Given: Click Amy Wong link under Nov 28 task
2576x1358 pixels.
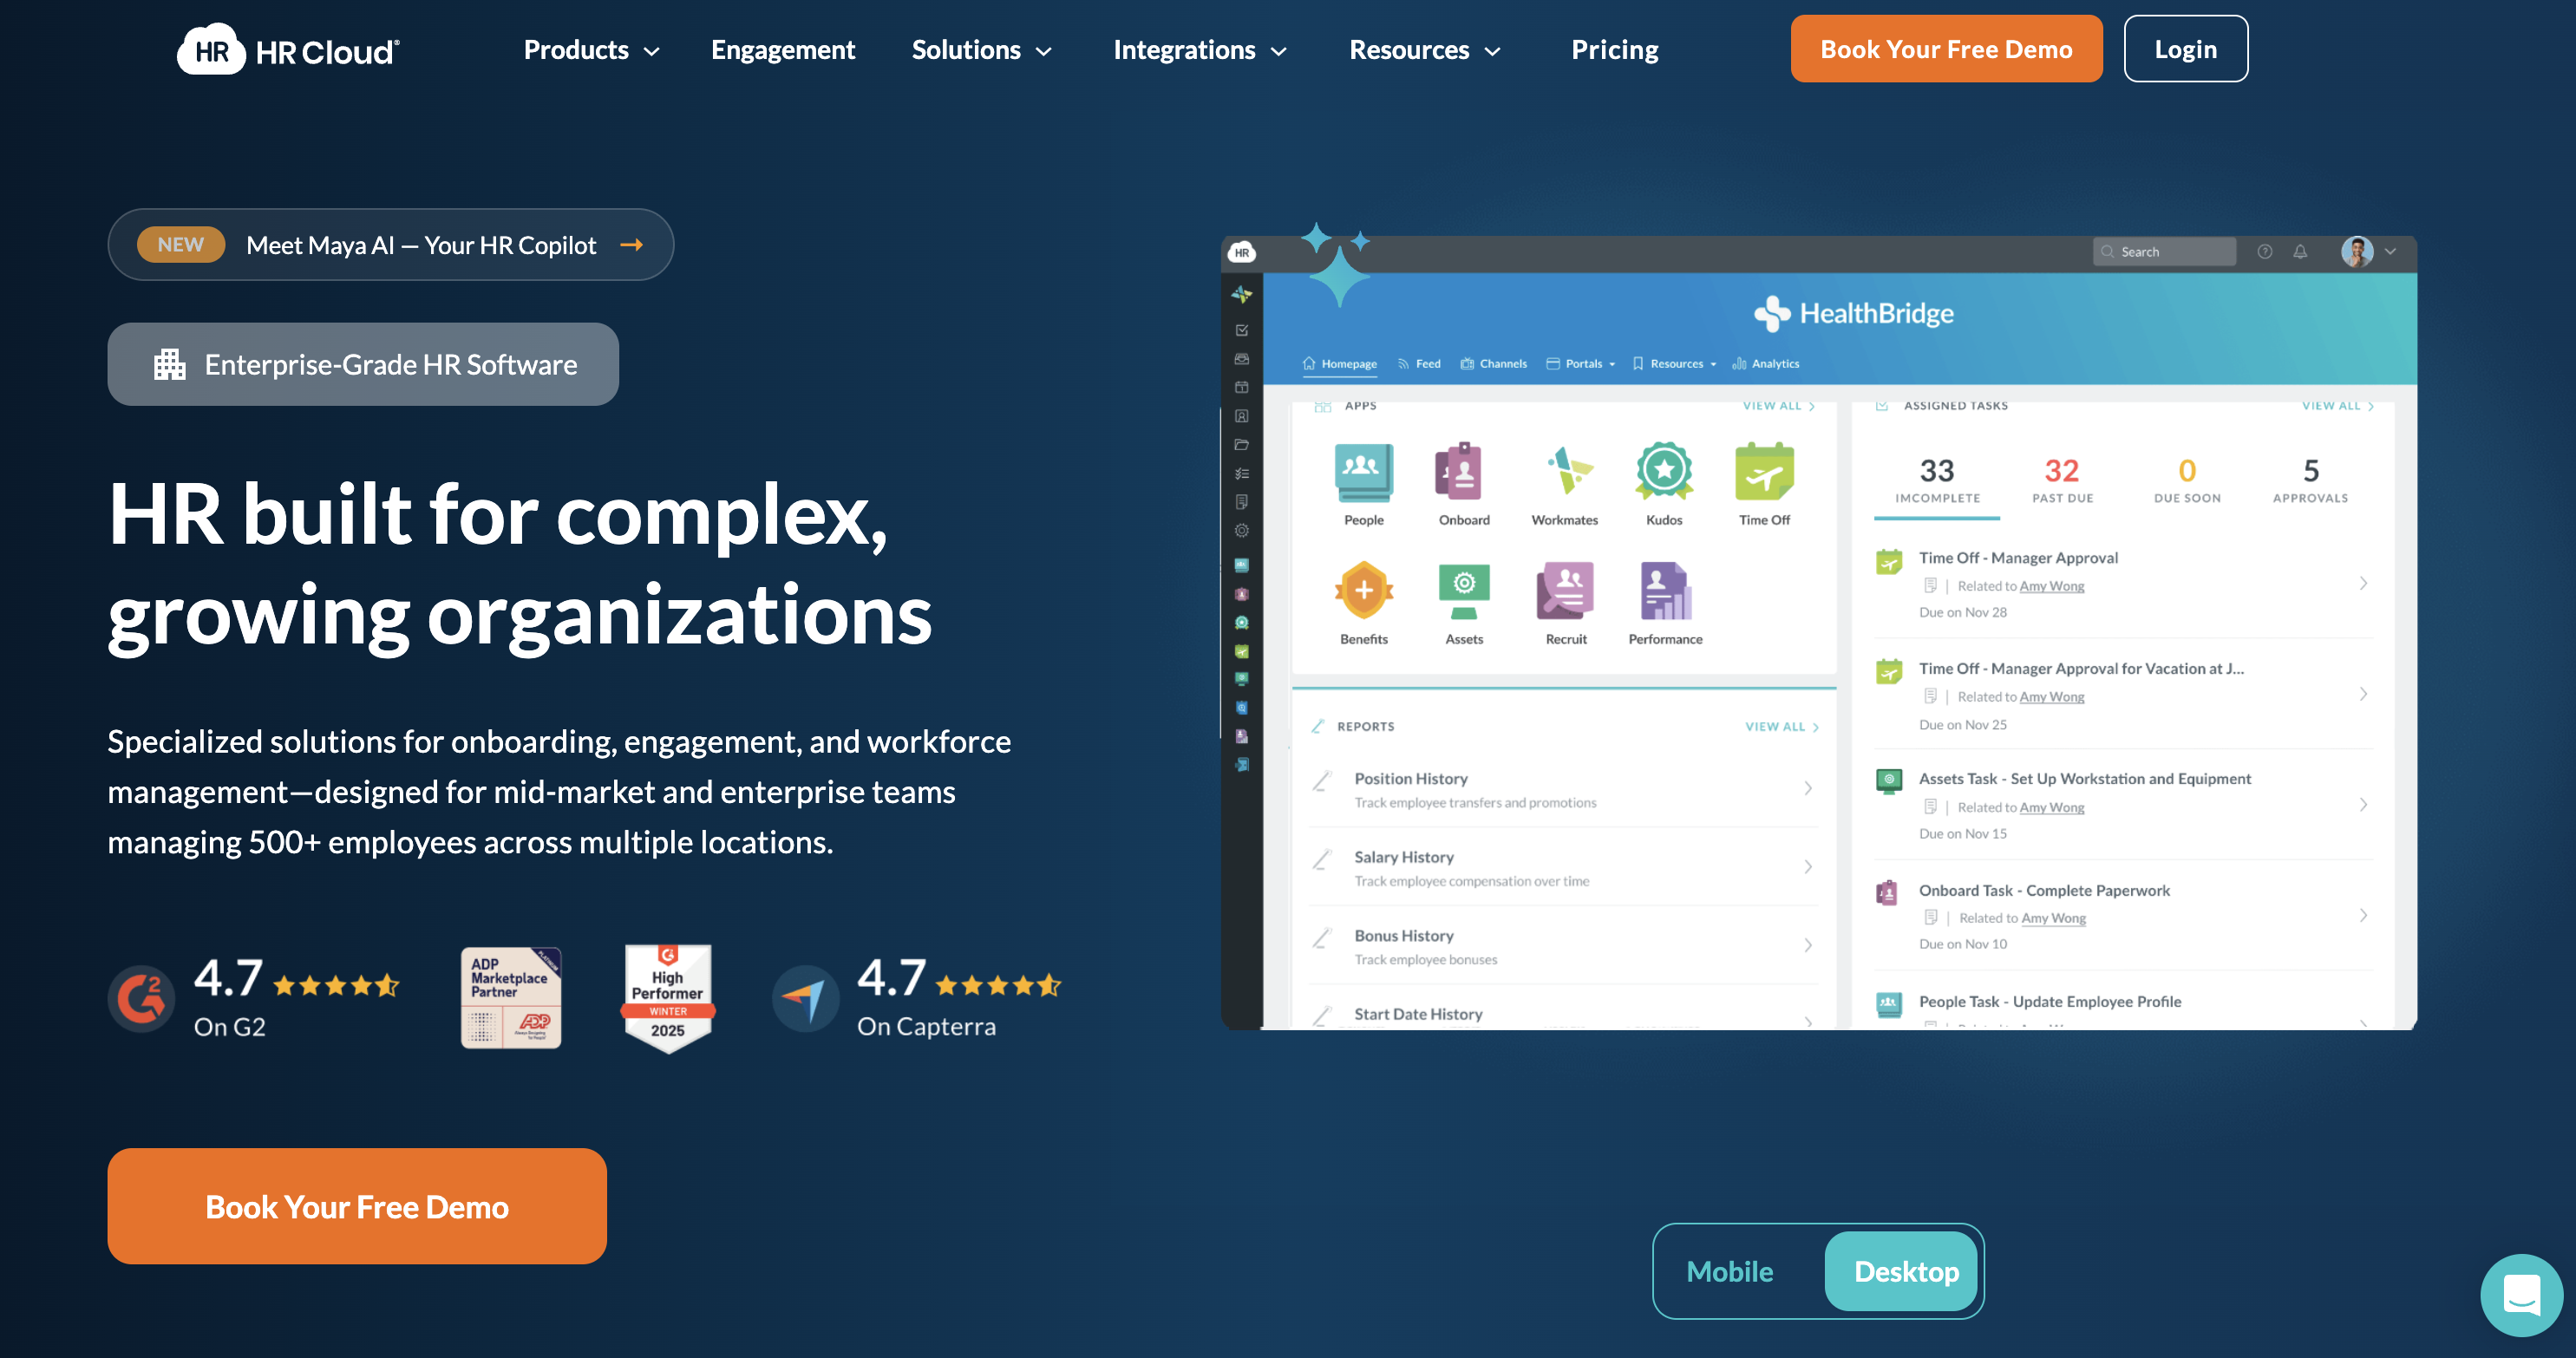Looking at the screenshot, I should coord(2052,586).
